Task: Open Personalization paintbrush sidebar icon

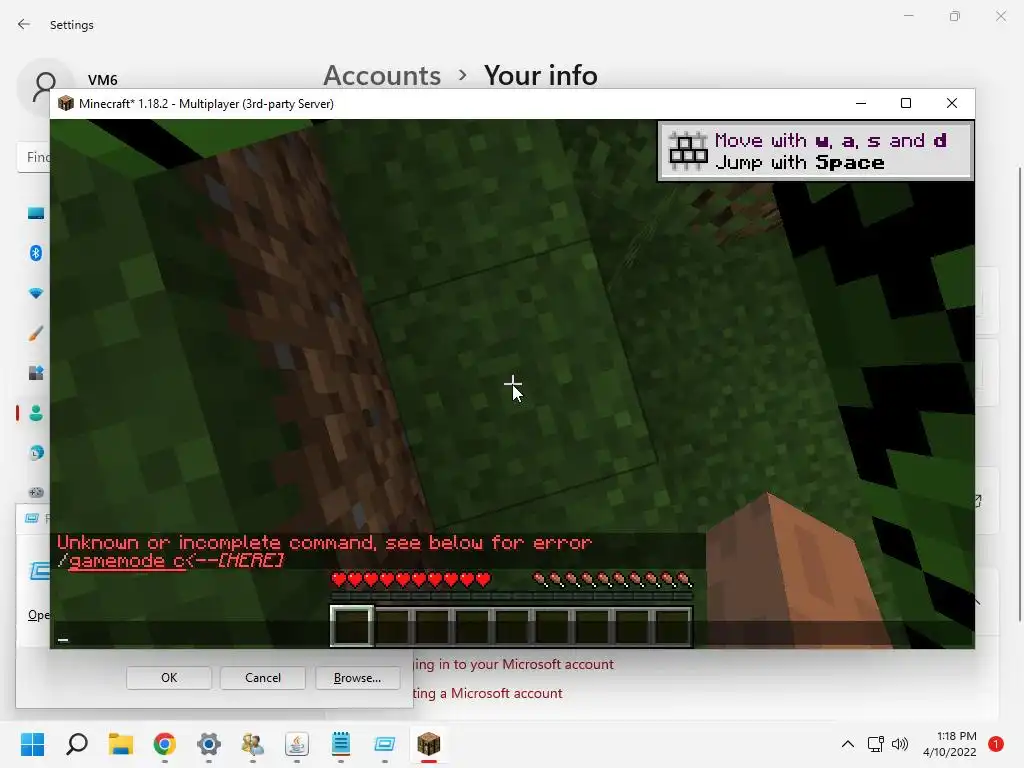Action: (36, 333)
